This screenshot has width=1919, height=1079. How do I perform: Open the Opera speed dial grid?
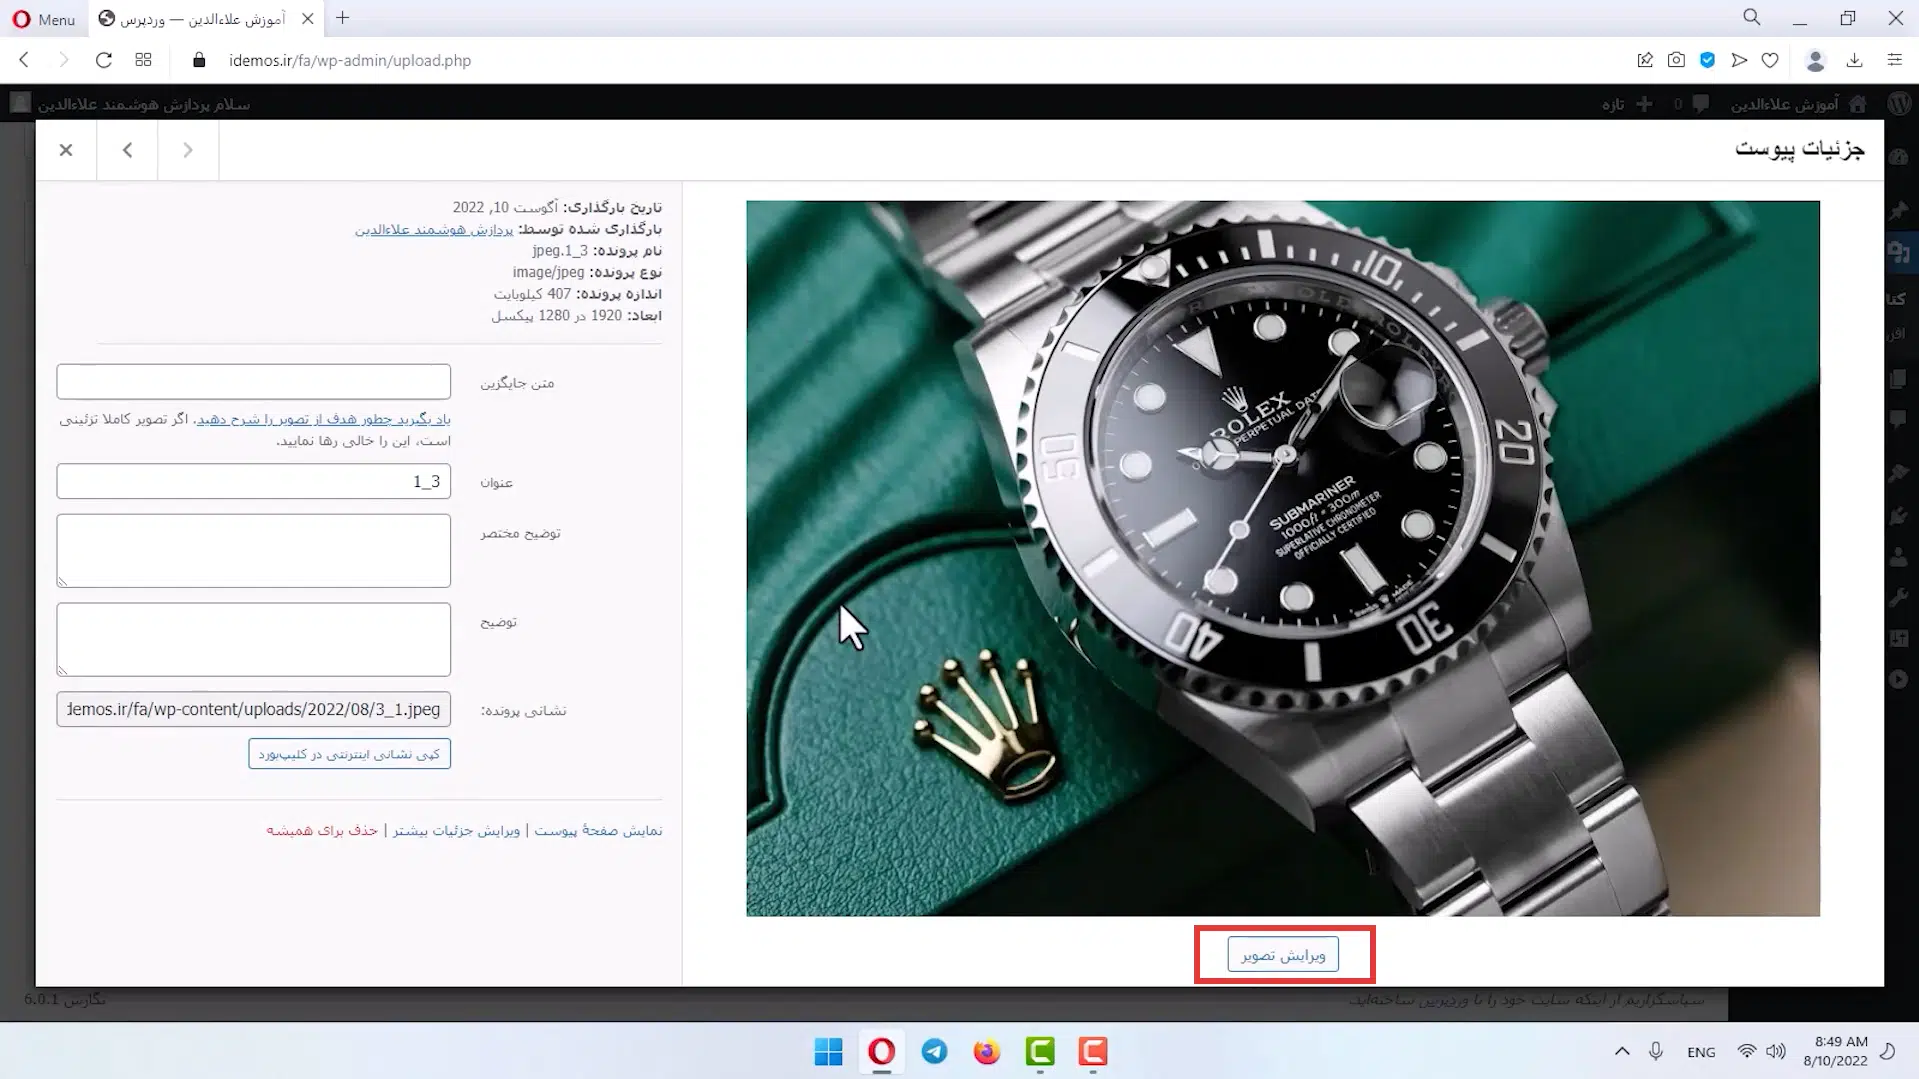[143, 60]
